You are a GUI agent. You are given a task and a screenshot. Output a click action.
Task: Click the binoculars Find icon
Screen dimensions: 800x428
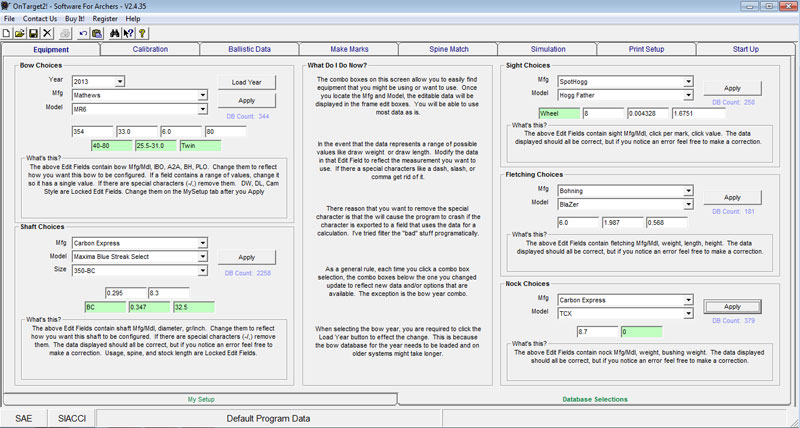[x=115, y=33]
